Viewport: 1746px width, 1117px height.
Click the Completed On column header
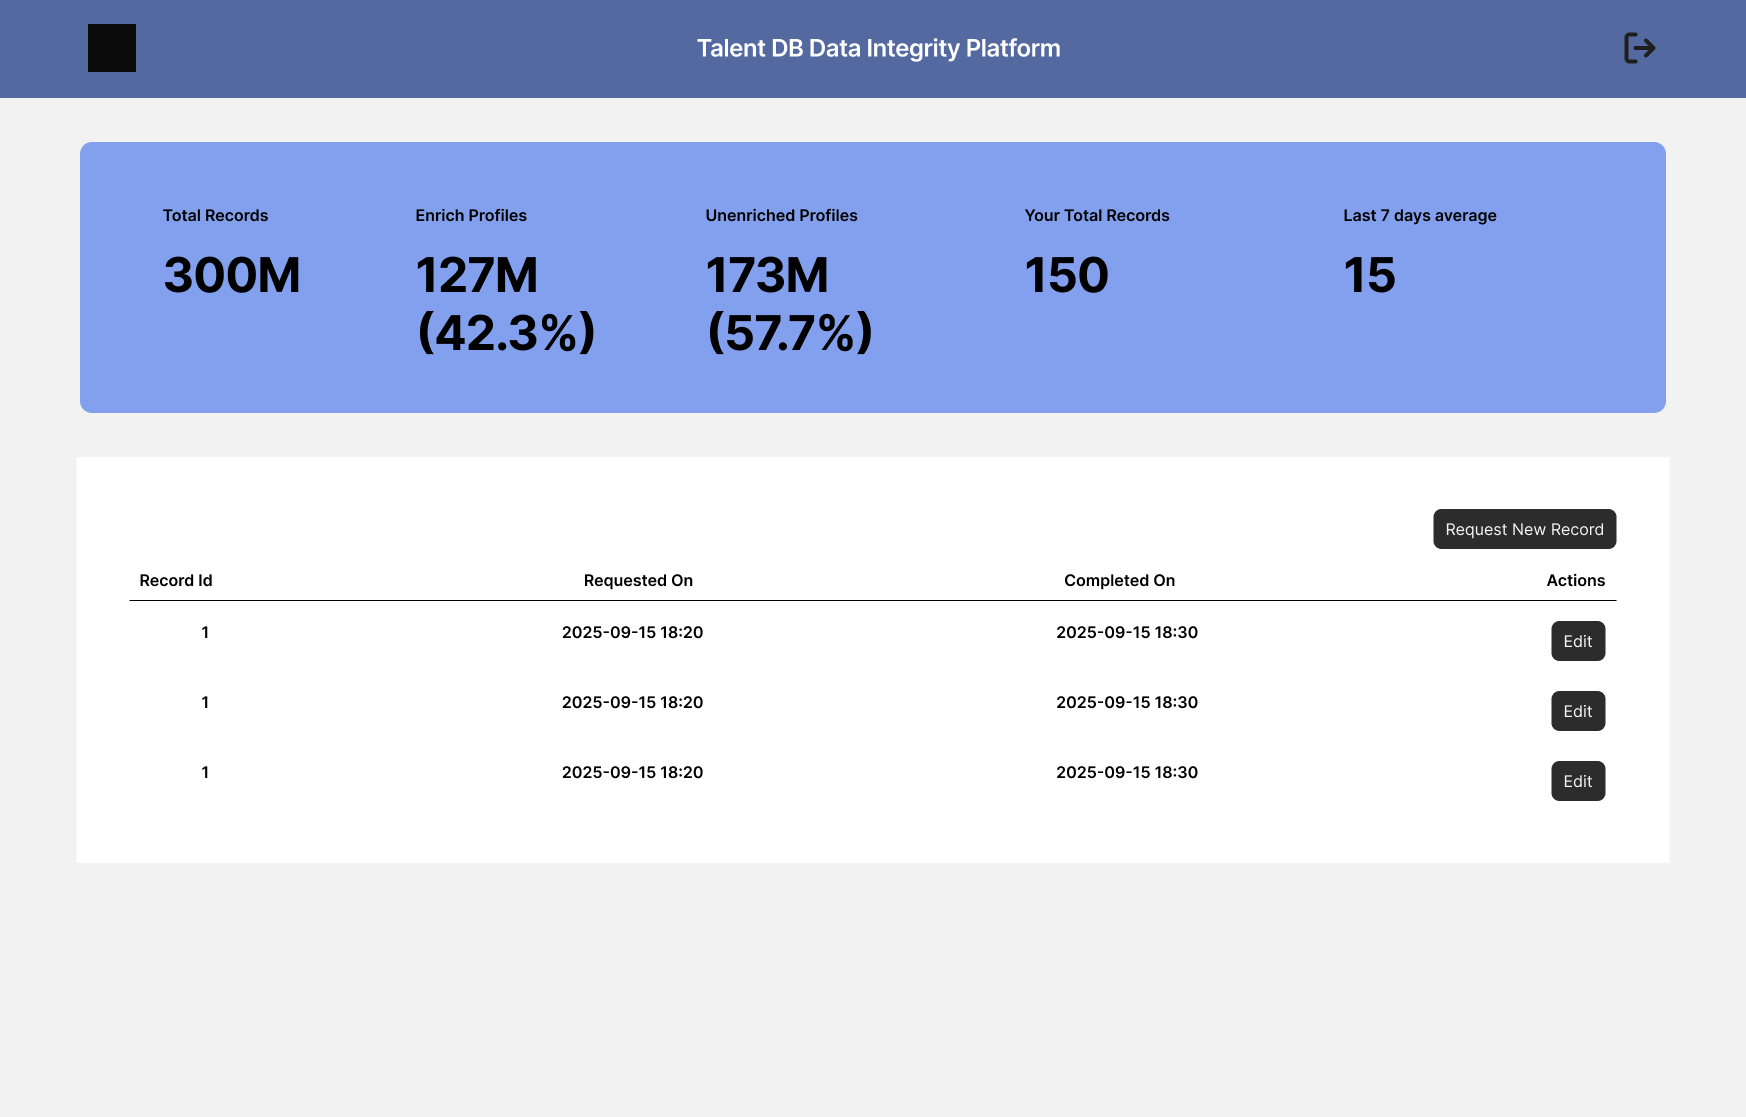tap(1119, 580)
